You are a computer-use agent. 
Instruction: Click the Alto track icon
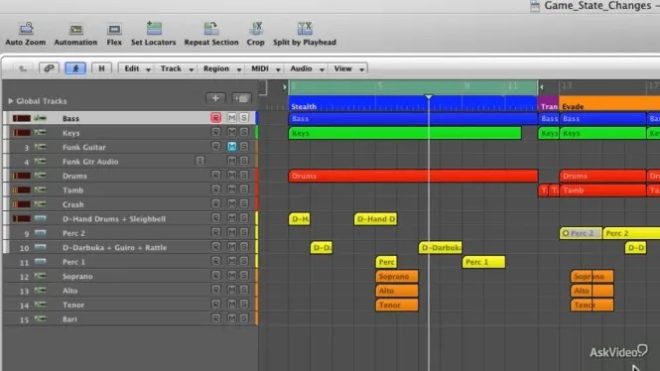pyautogui.click(x=40, y=290)
